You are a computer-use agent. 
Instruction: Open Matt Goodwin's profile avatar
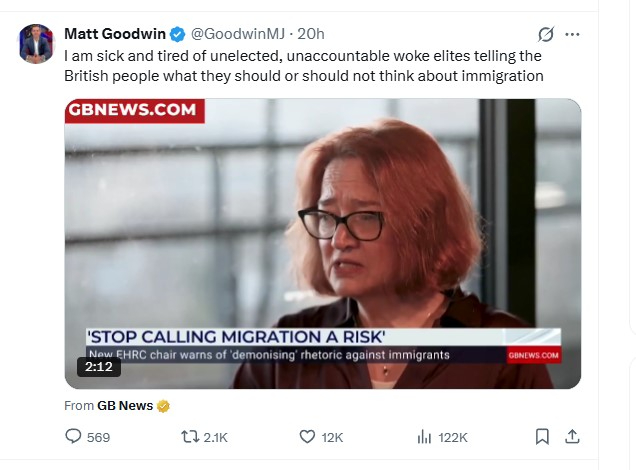[37, 43]
